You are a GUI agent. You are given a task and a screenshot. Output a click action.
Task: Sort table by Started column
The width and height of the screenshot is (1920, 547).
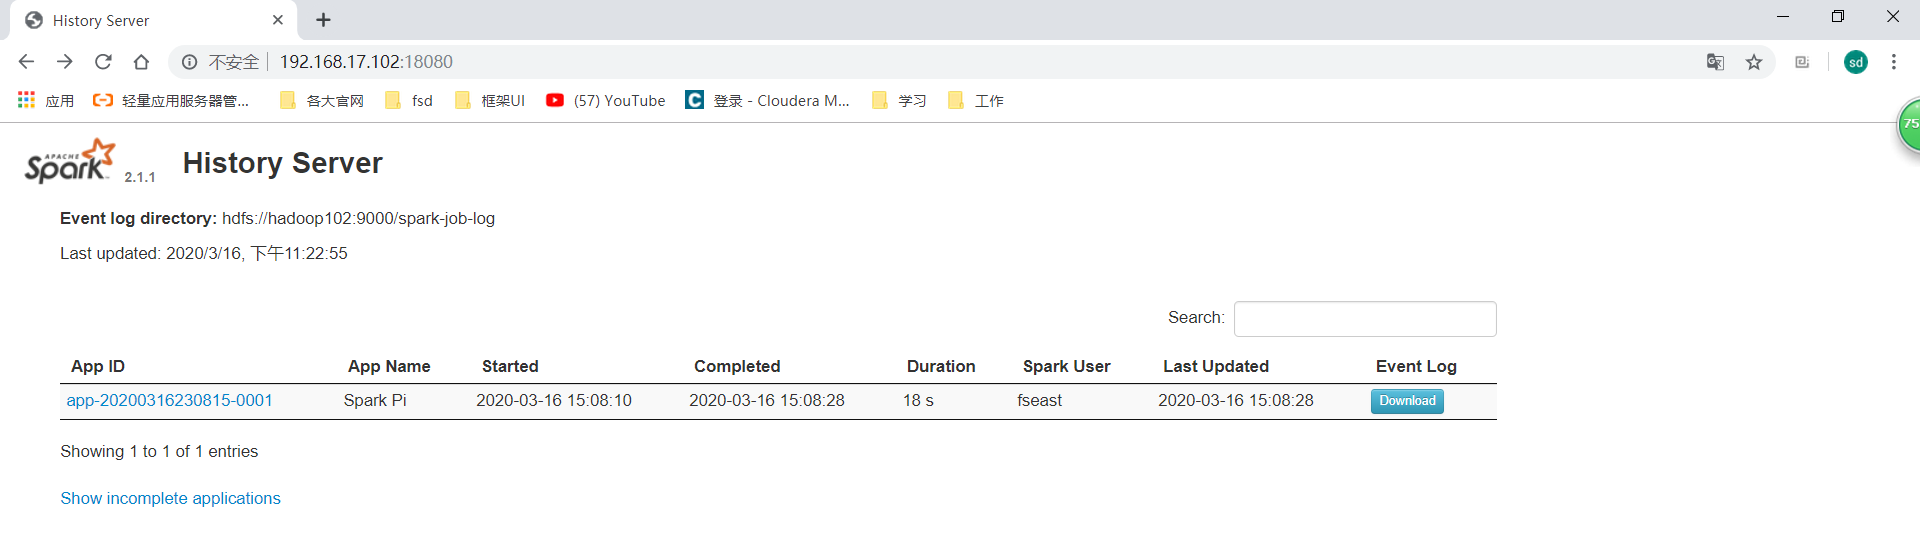click(510, 366)
